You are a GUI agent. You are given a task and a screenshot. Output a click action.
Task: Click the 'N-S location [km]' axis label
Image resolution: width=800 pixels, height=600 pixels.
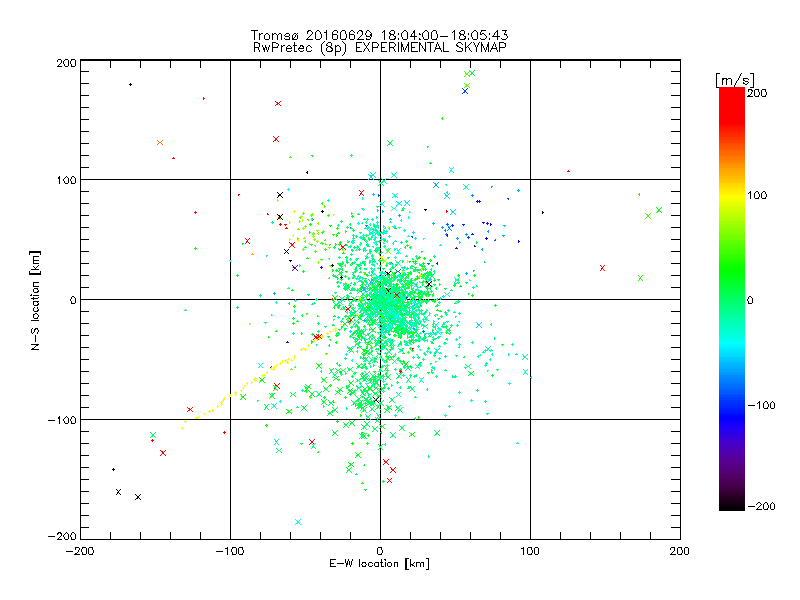tap(35, 301)
